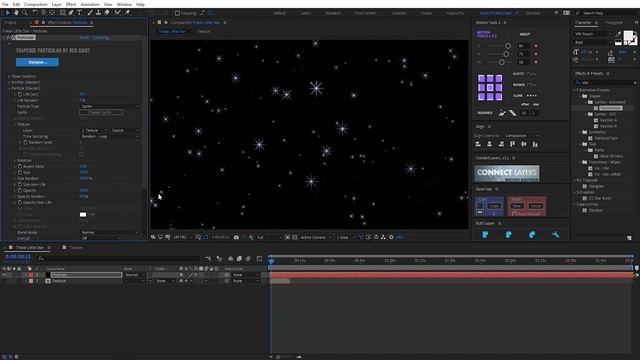Open the Effect menu
640x360 pixels.
pyautogui.click(x=71, y=4)
